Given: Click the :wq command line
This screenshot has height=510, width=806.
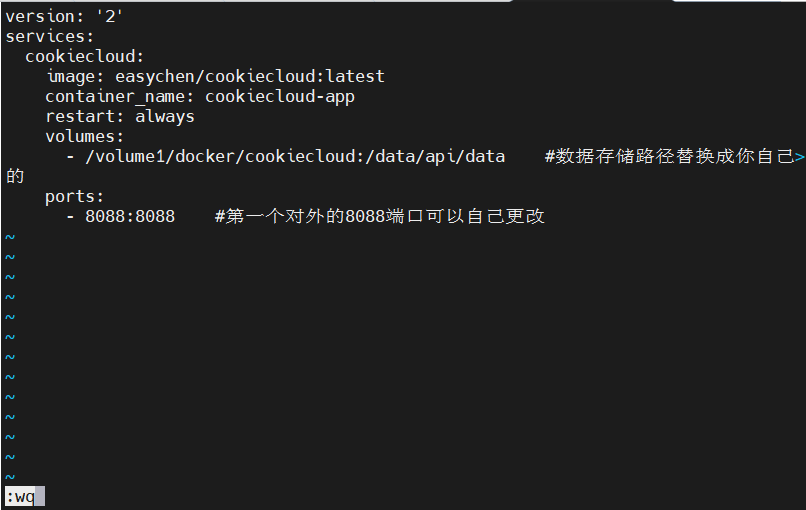Looking at the screenshot, I should [20, 496].
